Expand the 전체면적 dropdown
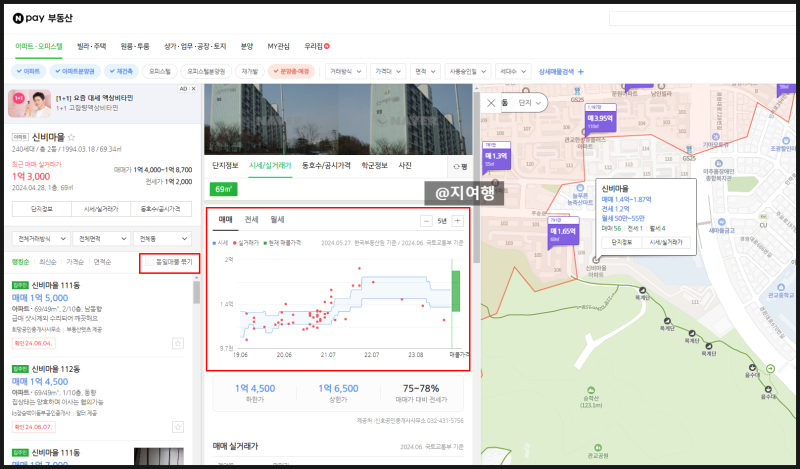The width and height of the screenshot is (800, 469). tap(102, 238)
